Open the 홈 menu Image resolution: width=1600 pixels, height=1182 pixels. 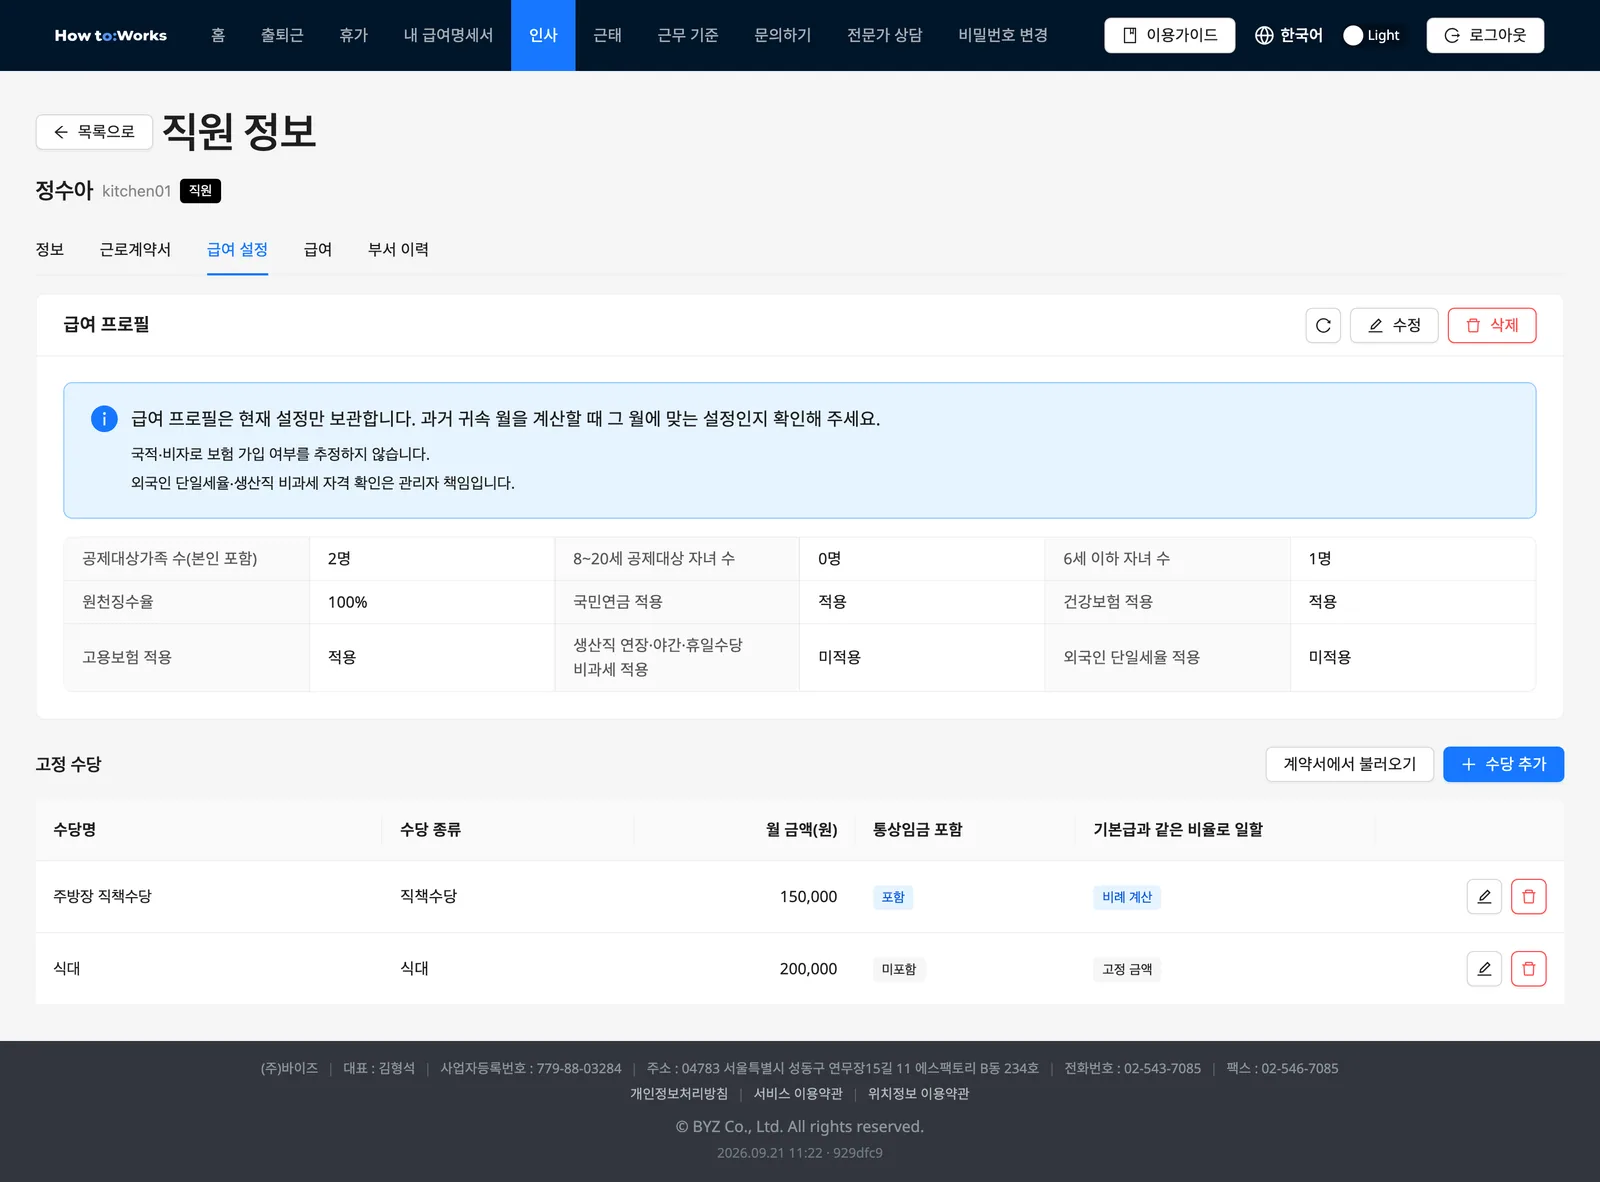click(x=218, y=35)
